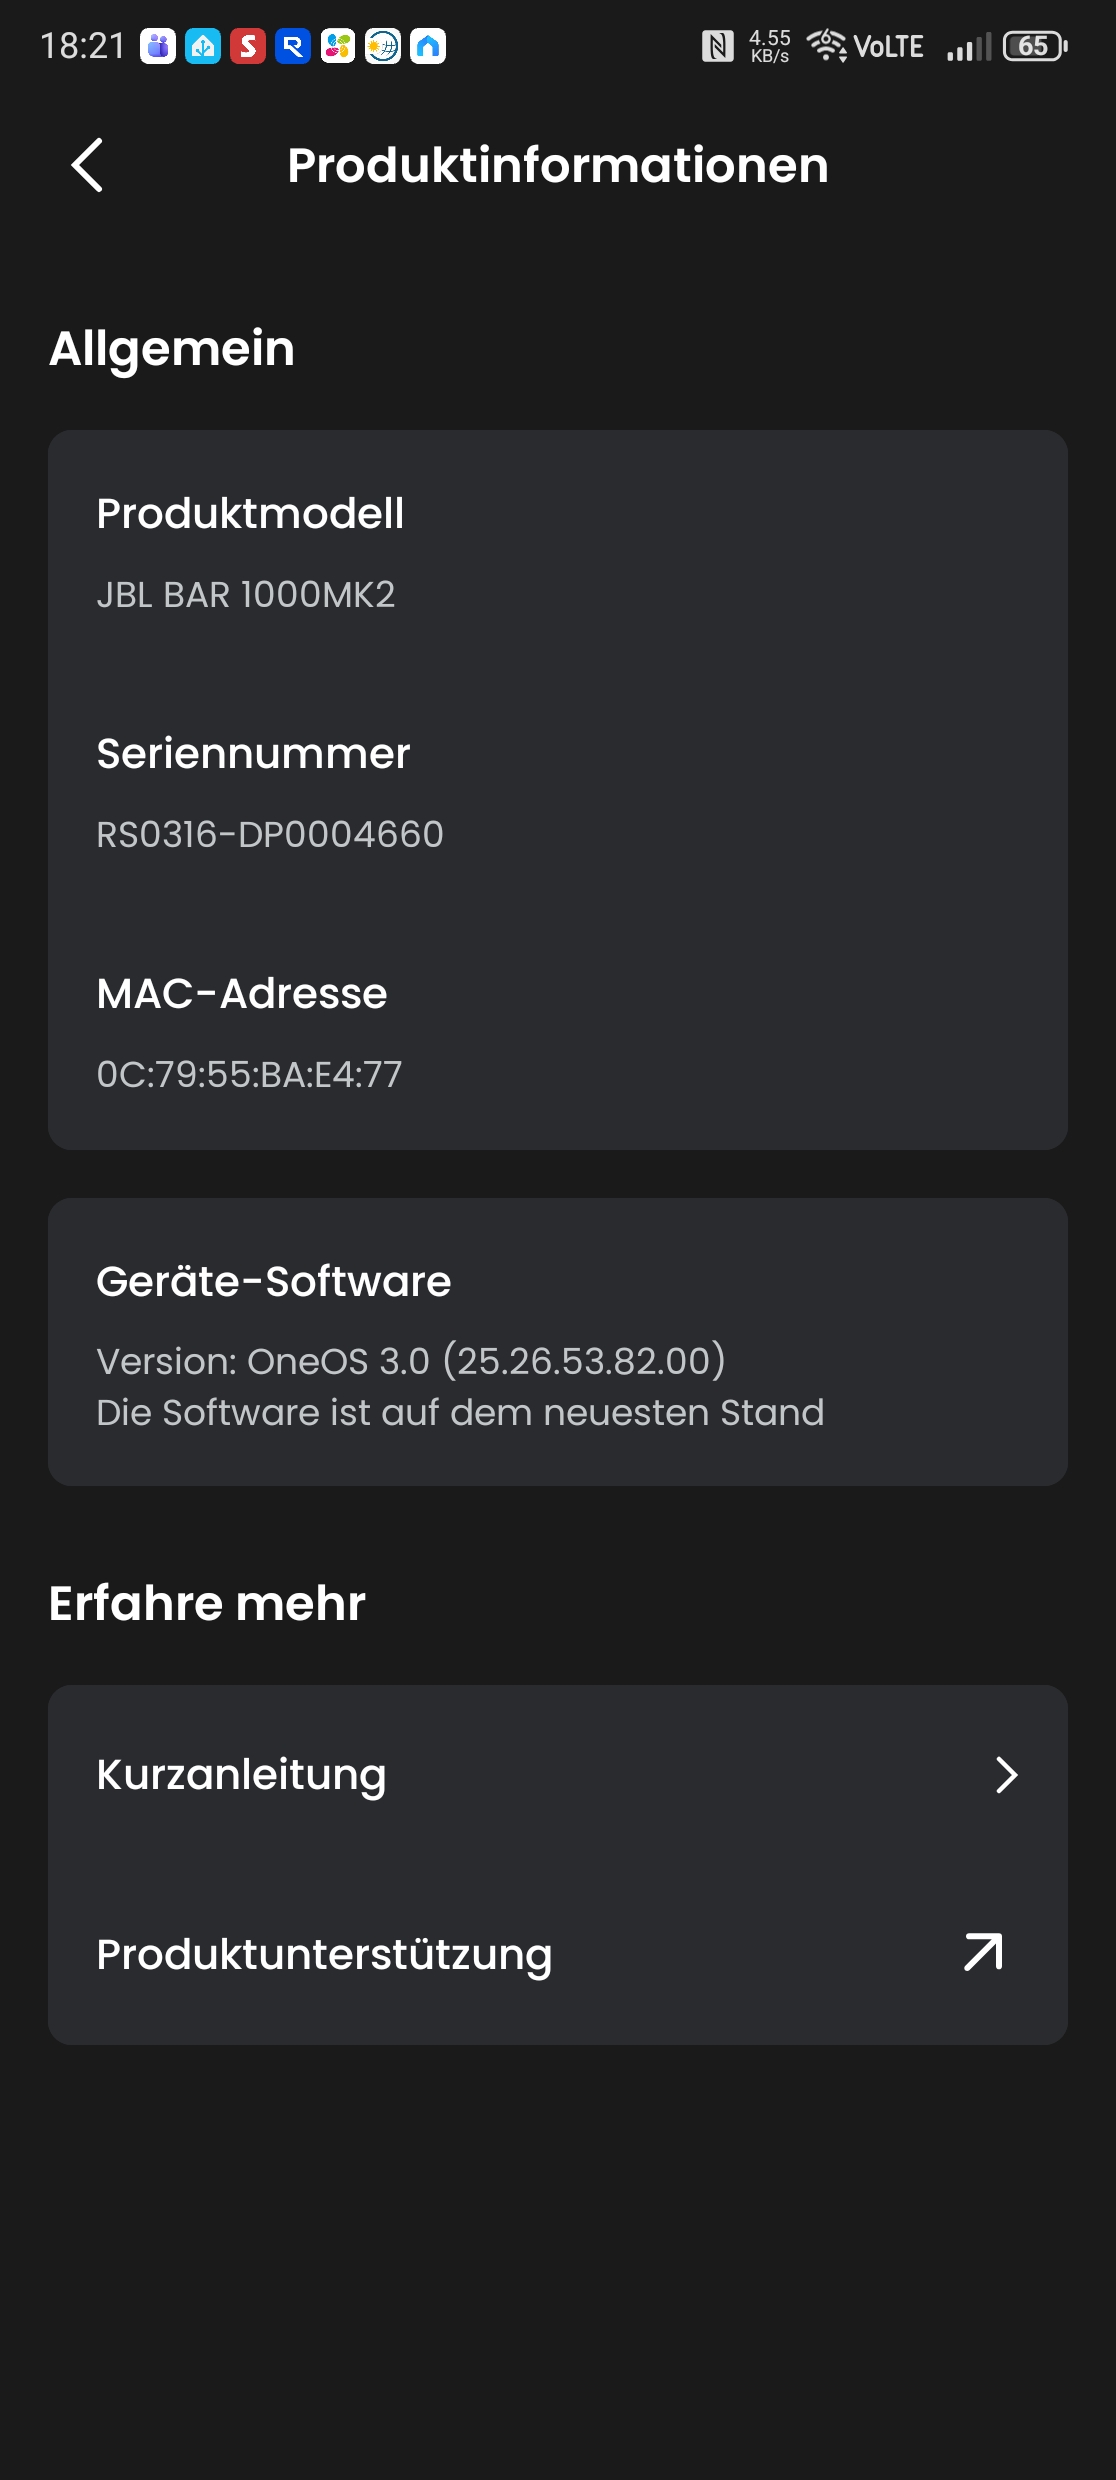Tap the colorful four-petal notification icon
This screenshot has height=2480, width=1116.
(x=338, y=46)
